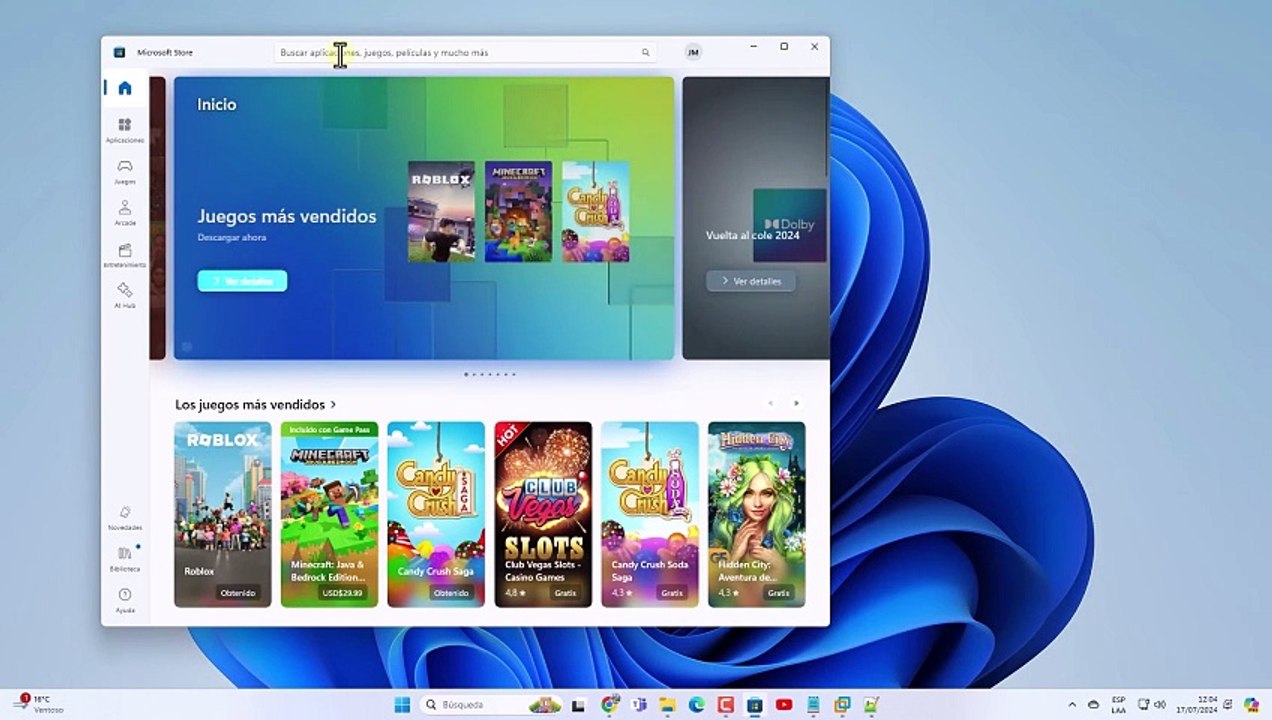Click the Dolby tile in right banner
The height and width of the screenshot is (720, 1272).
click(789, 225)
